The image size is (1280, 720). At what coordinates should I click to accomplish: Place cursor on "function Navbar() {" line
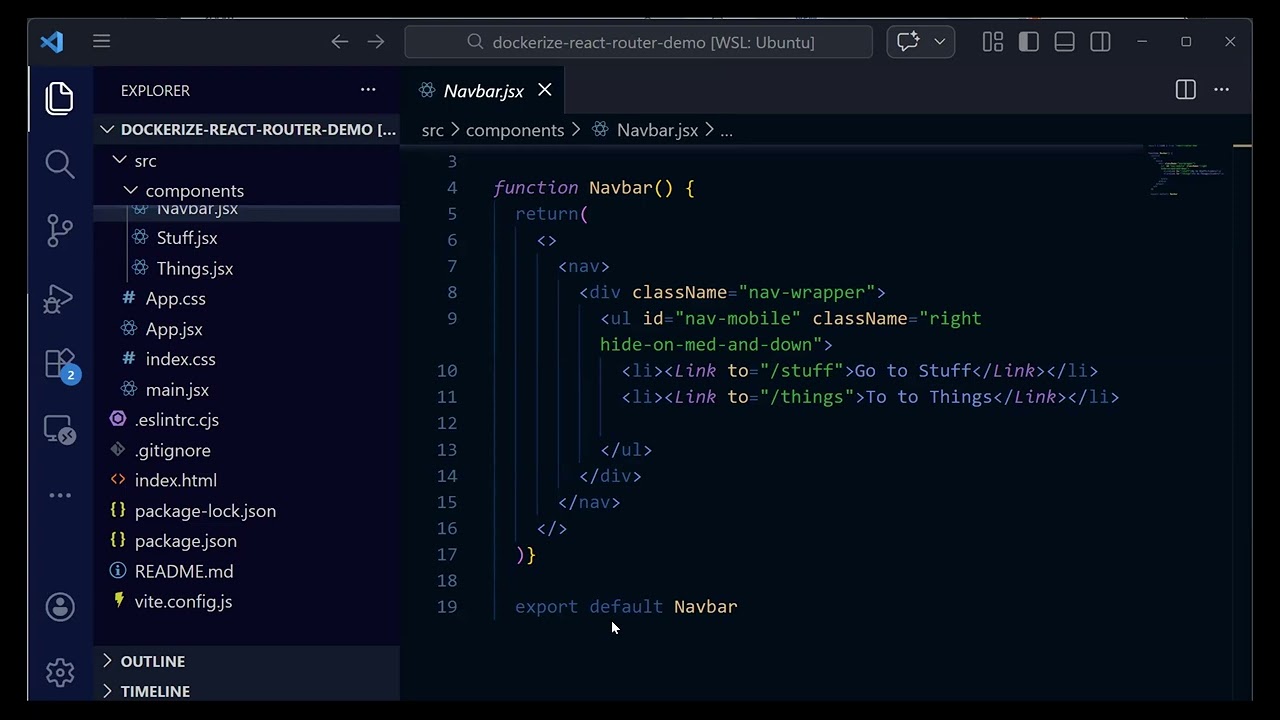coord(594,188)
